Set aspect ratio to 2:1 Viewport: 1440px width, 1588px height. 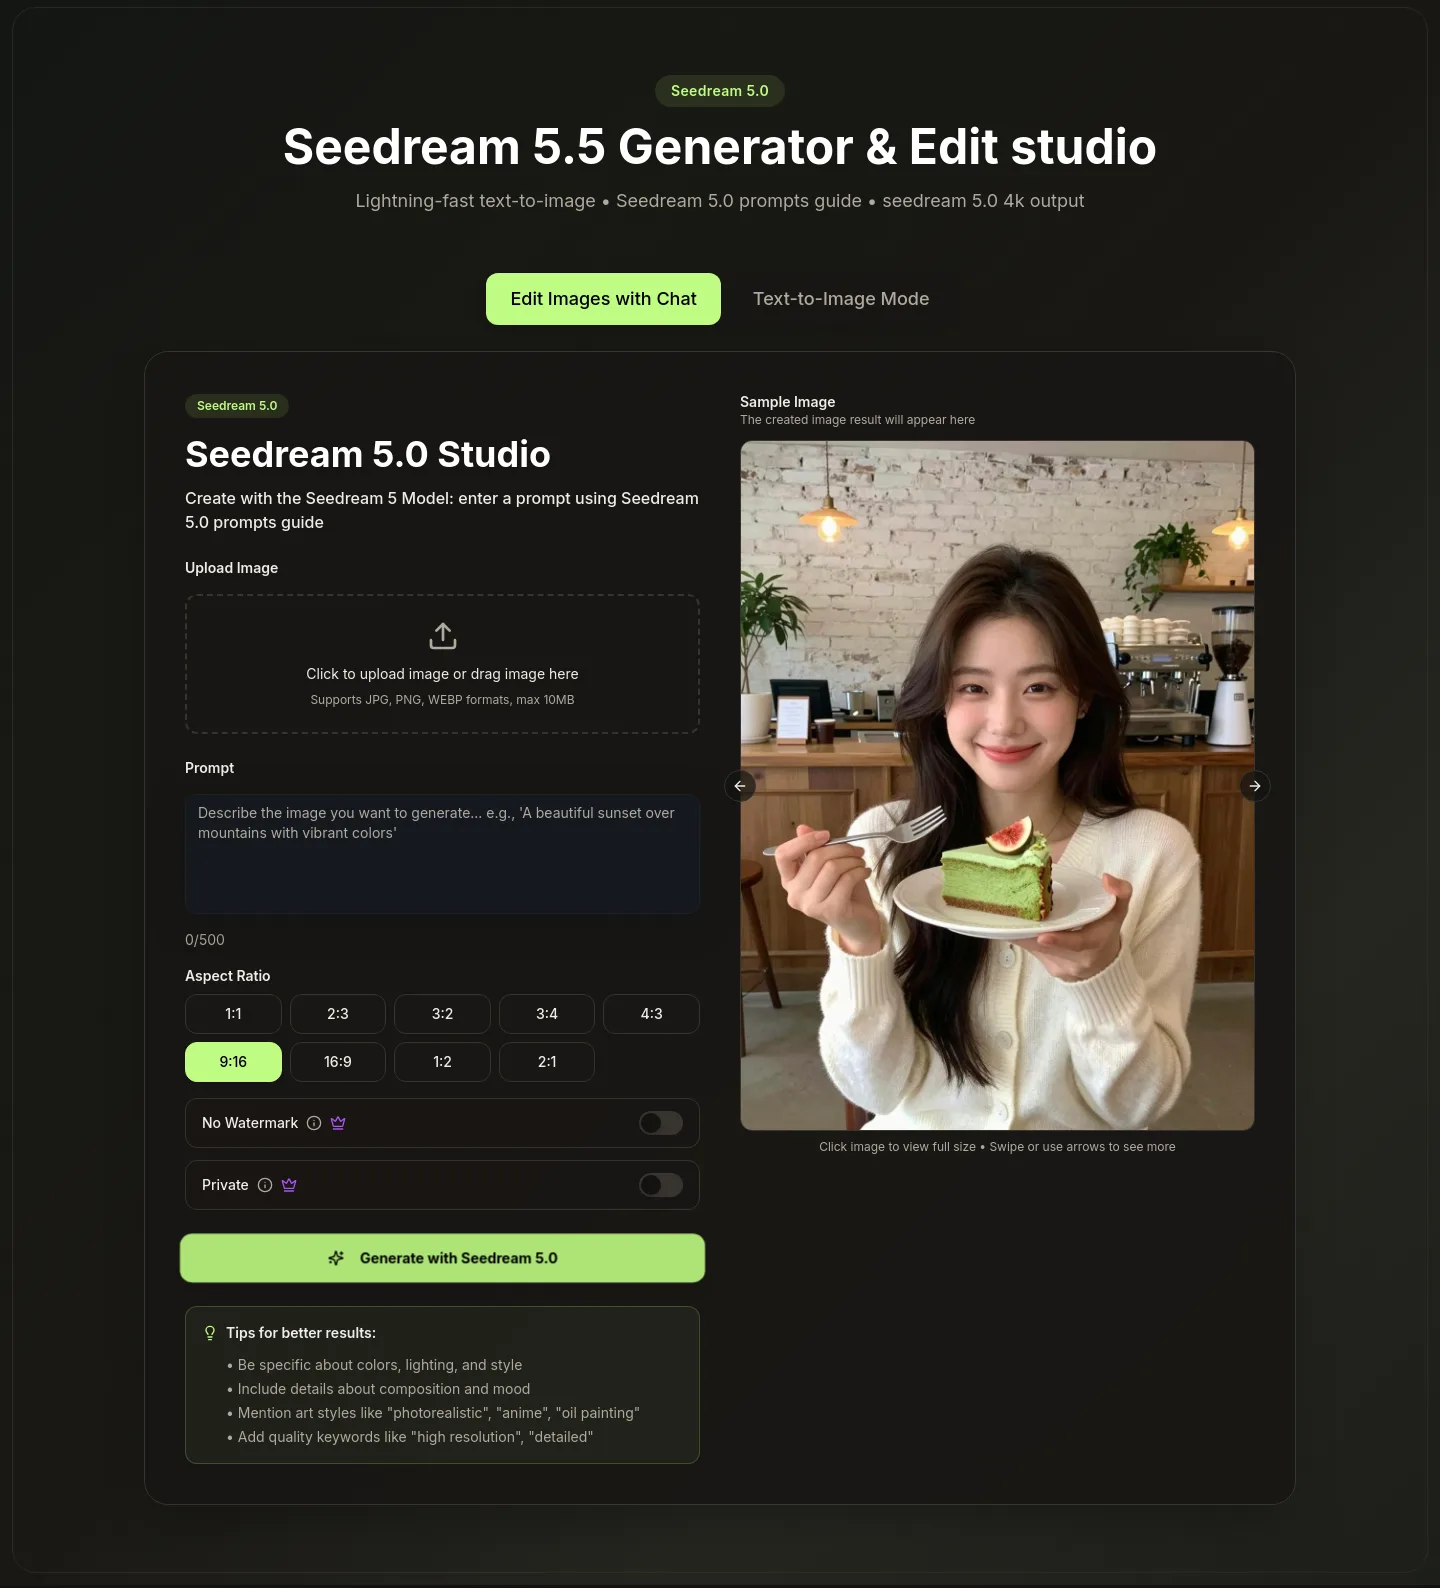547,1062
